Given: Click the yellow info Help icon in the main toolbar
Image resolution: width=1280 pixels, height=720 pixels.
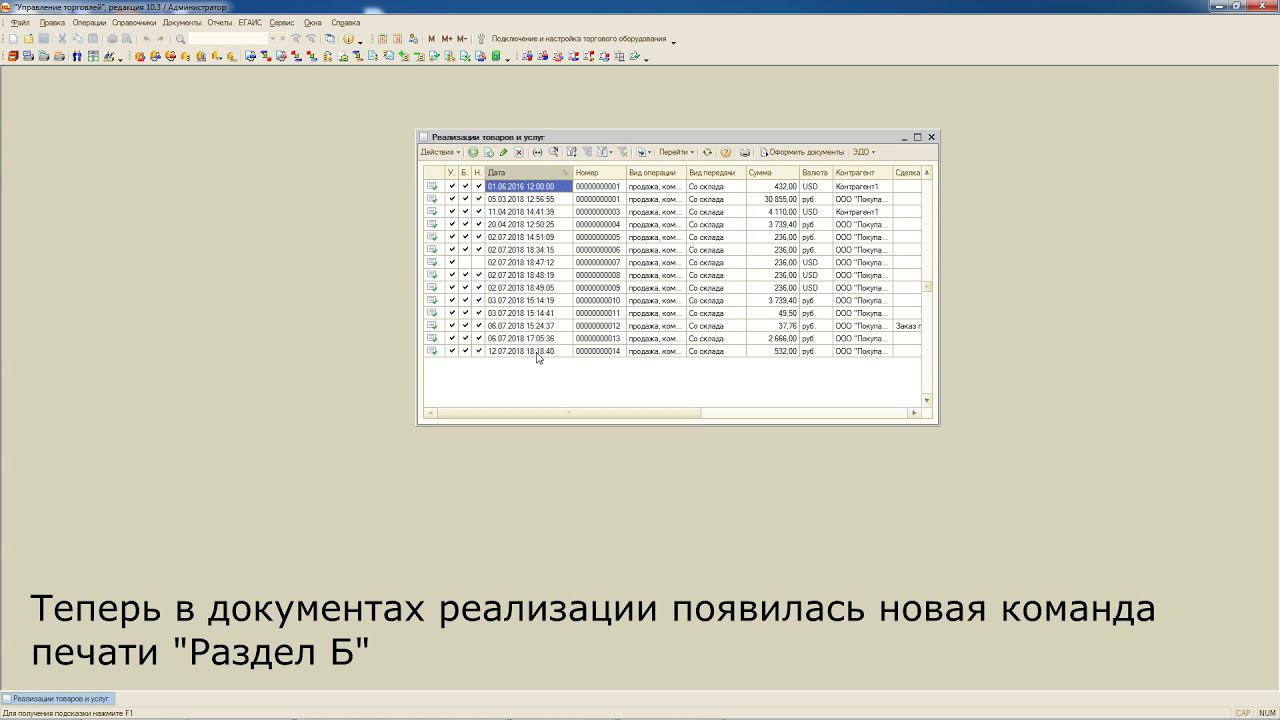Looking at the screenshot, I should [x=348, y=39].
